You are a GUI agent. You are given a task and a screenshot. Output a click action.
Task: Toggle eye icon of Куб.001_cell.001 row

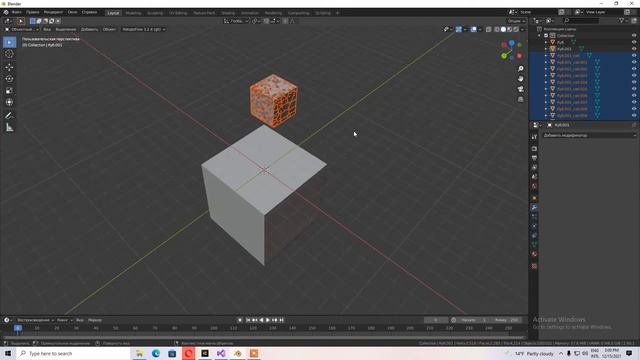click(634, 62)
